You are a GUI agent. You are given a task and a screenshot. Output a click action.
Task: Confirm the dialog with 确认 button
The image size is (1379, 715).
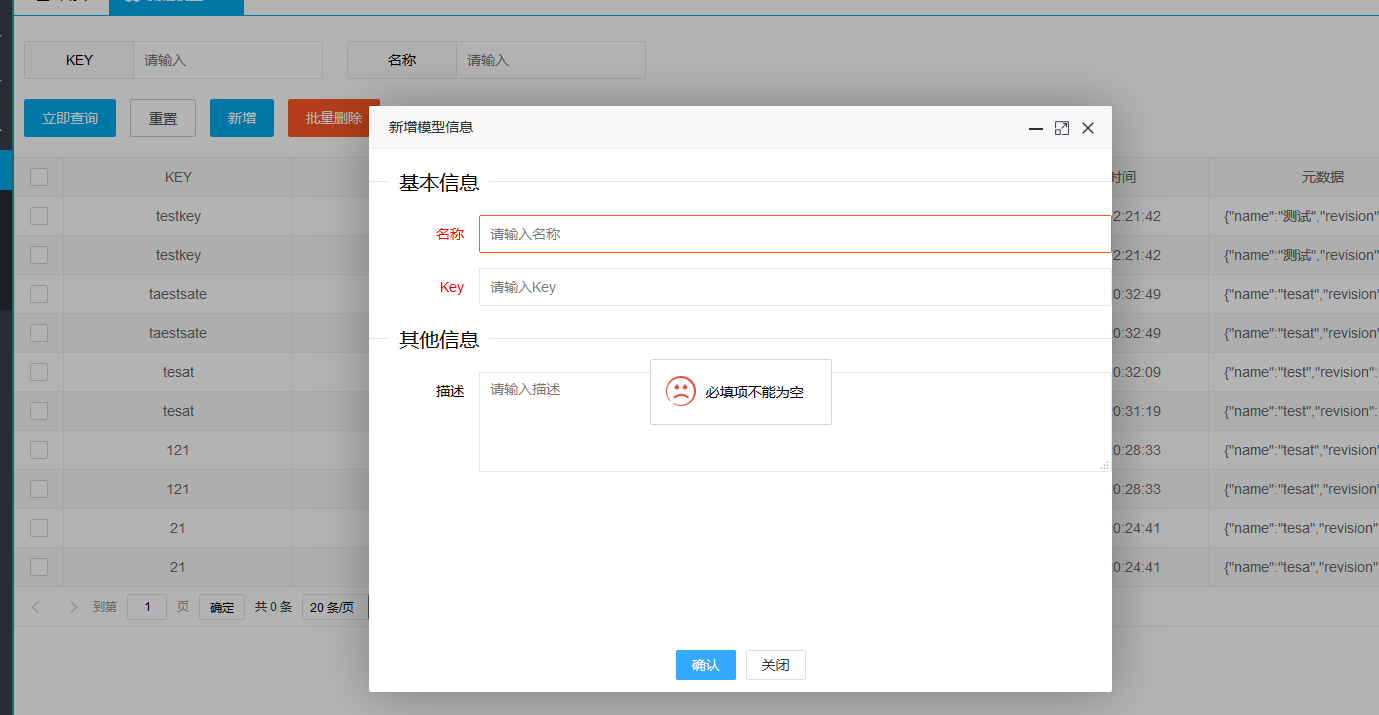[705, 664]
